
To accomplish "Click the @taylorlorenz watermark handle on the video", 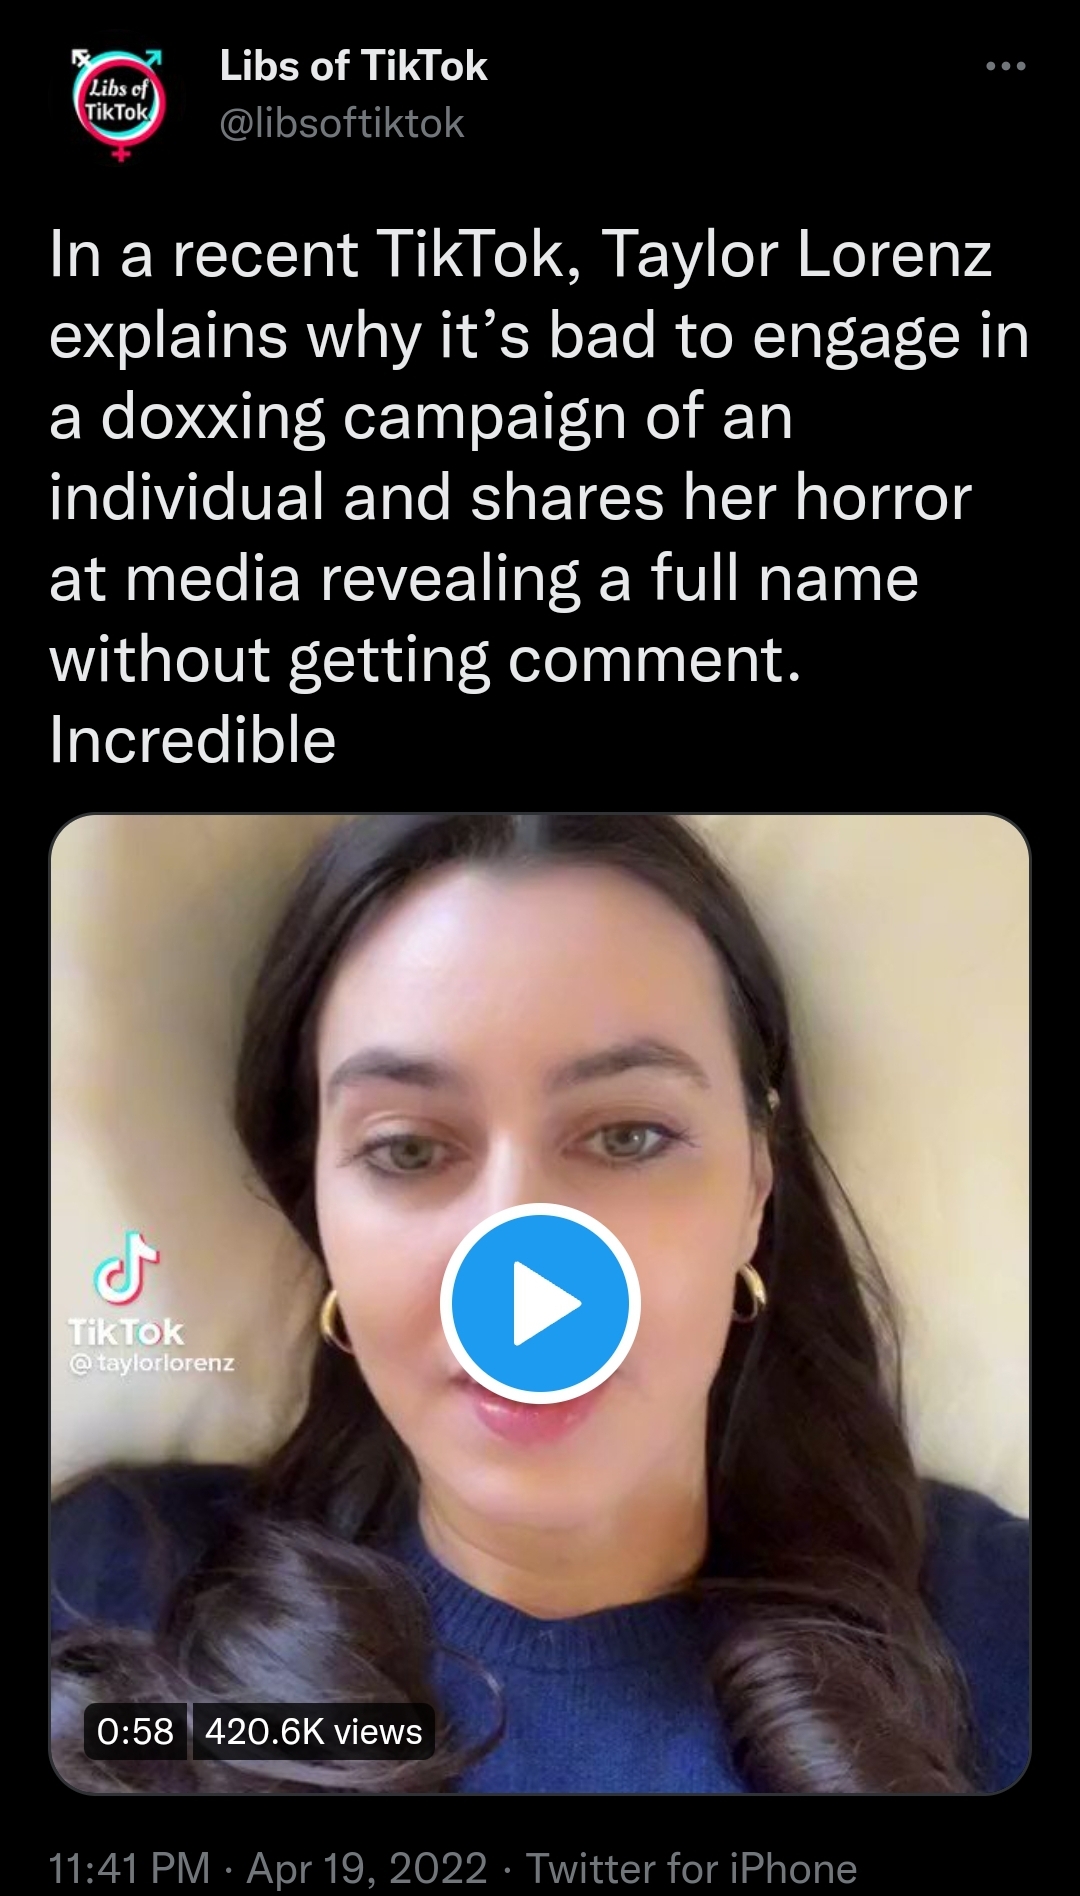I will [x=151, y=1362].
